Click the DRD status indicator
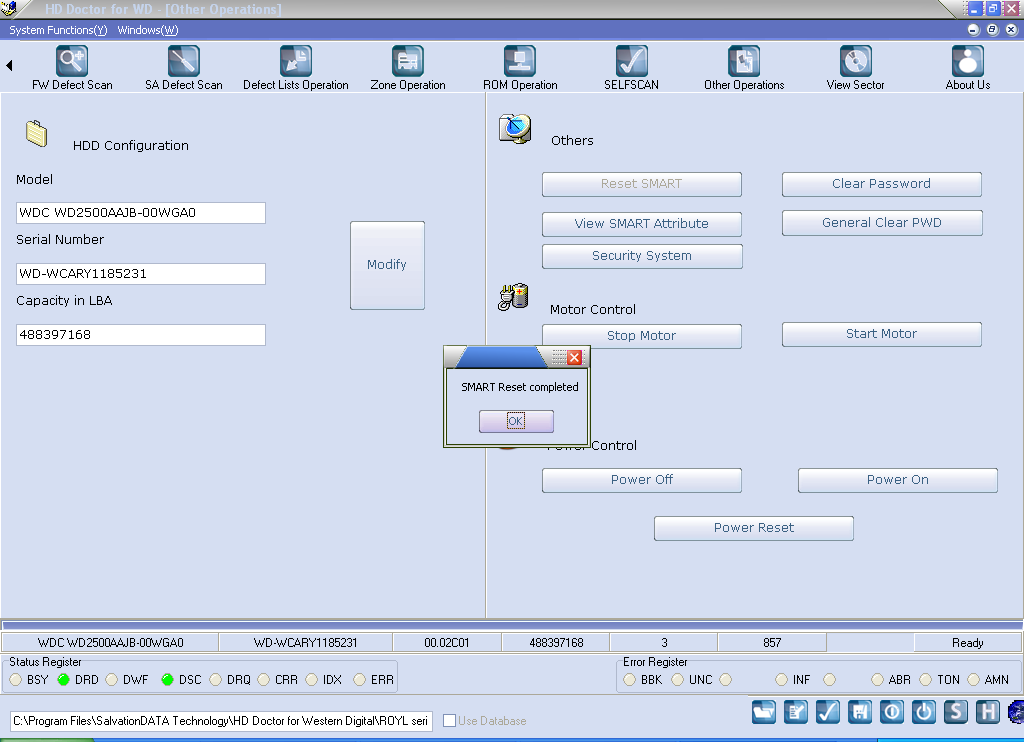The image size is (1024, 742). coord(63,680)
